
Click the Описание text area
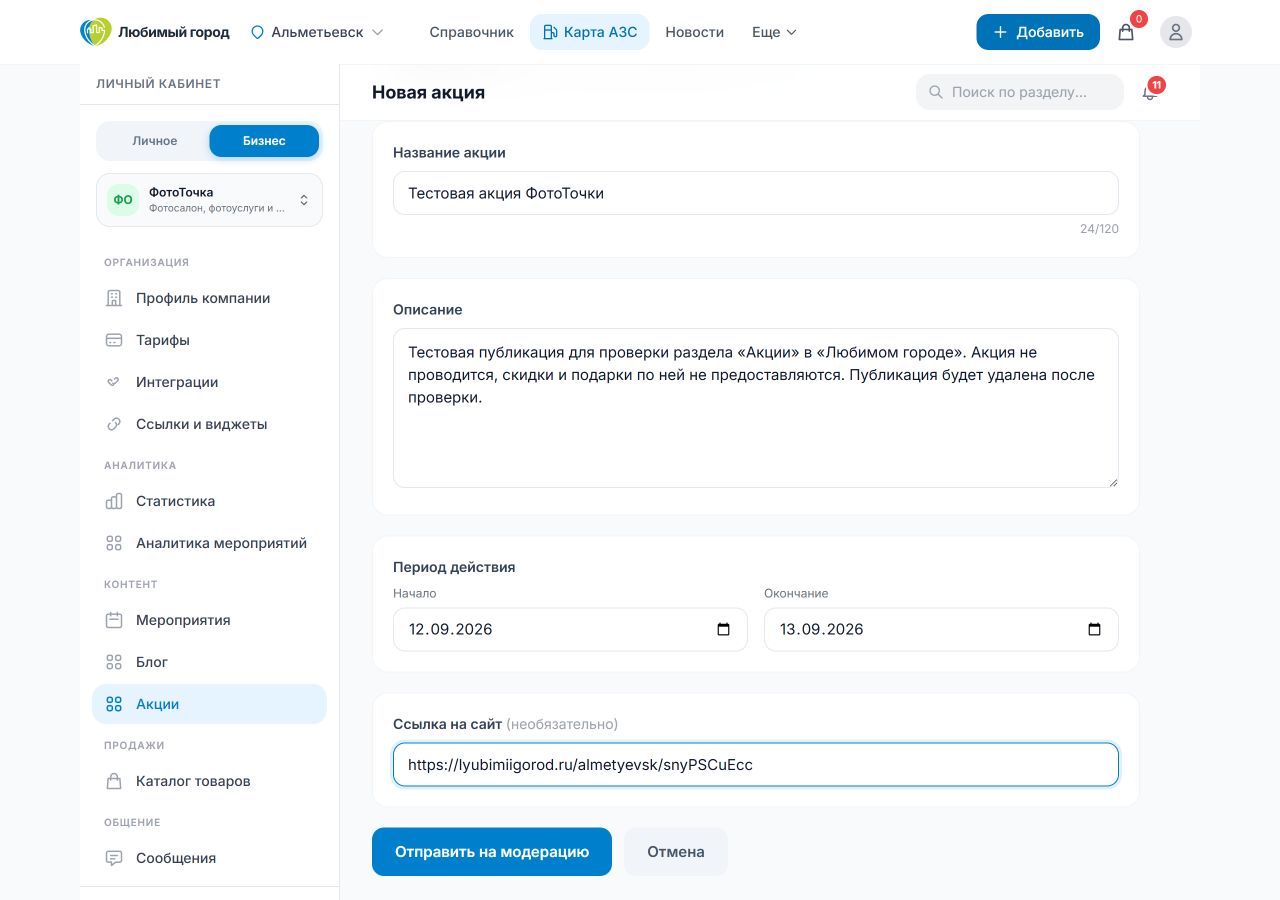(x=756, y=408)
